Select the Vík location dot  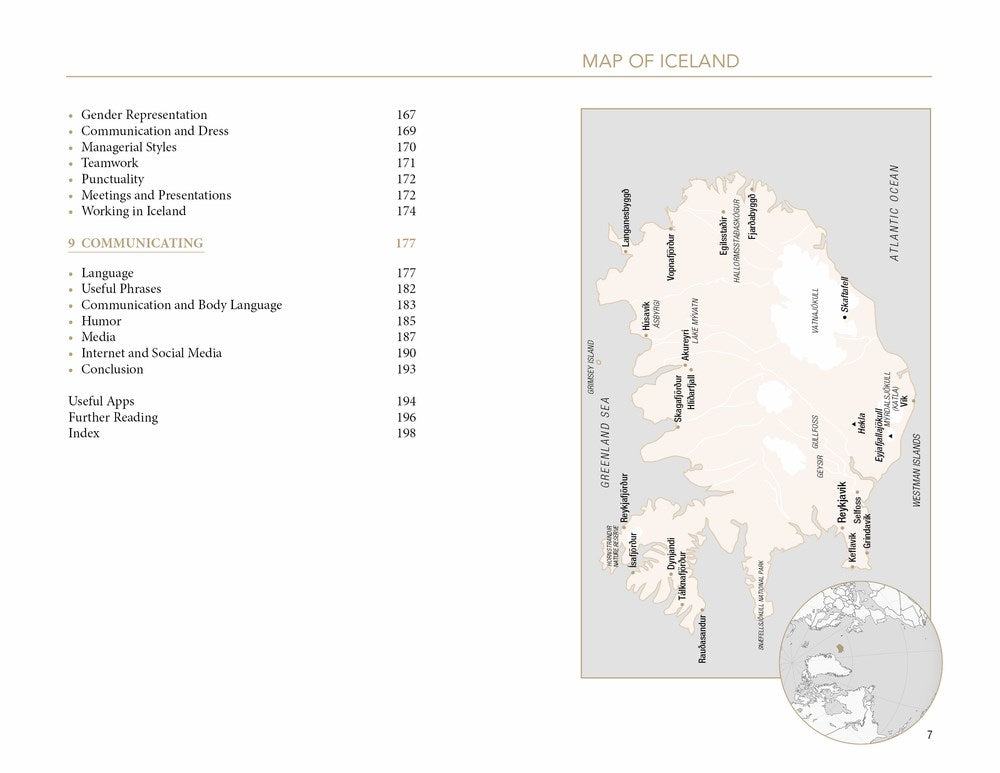click(x=914, y=400)
